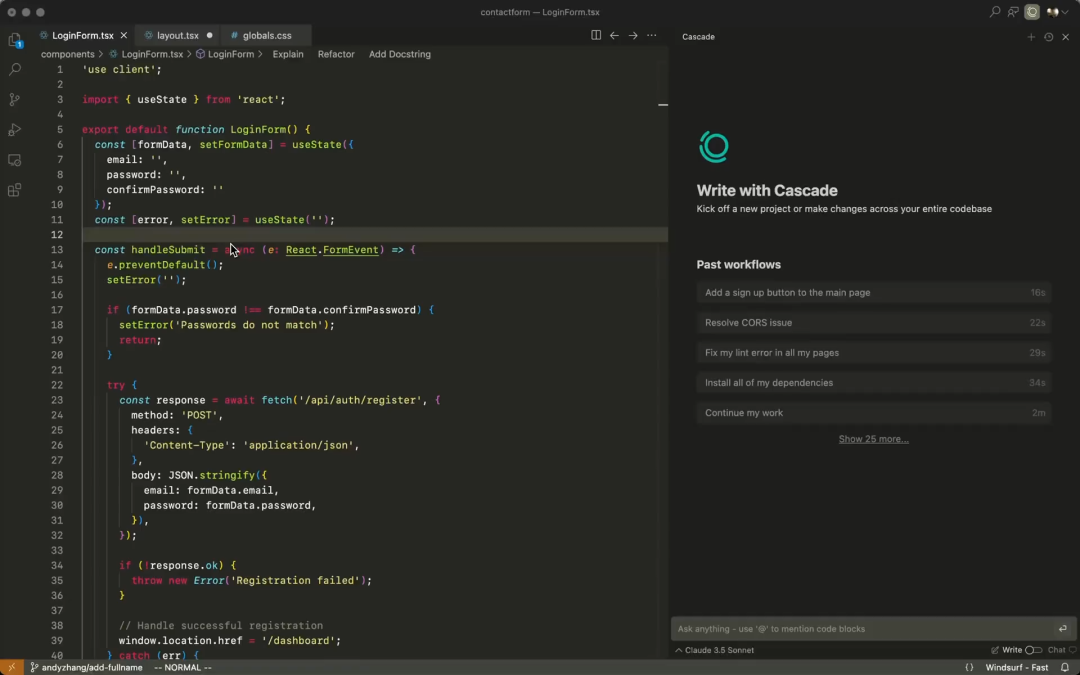Screen dimensions: 1080x675
Task: Open the feedback chat icon in the title bar
Action: pos(1012,12)
